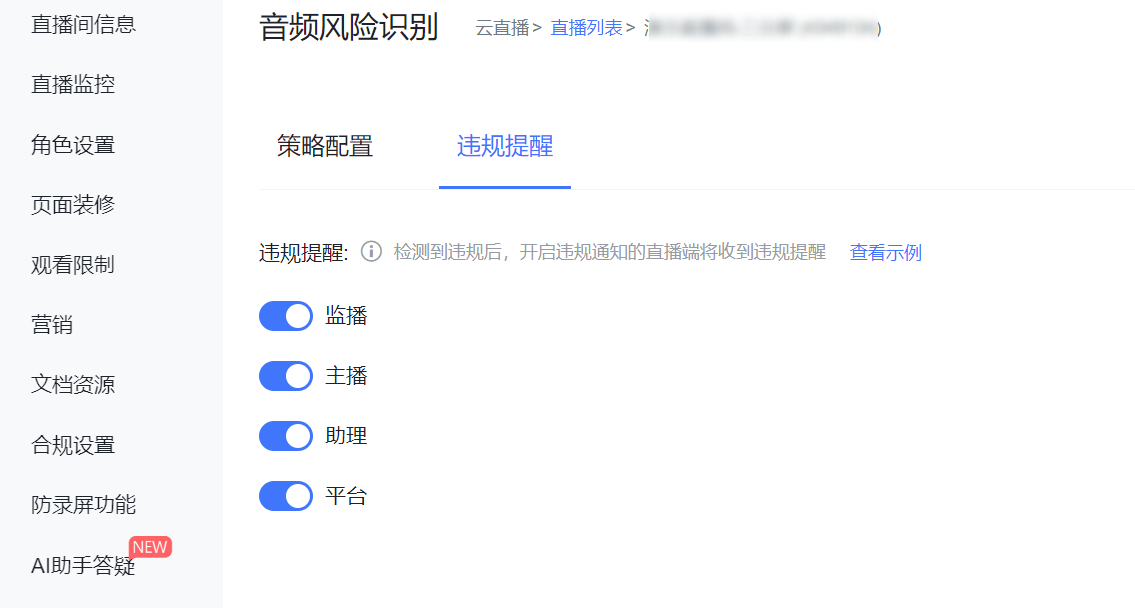The height and width of the screenshot is (608, 1135).
Task: Open 文档资源 in sidebar
Action: 73,385
